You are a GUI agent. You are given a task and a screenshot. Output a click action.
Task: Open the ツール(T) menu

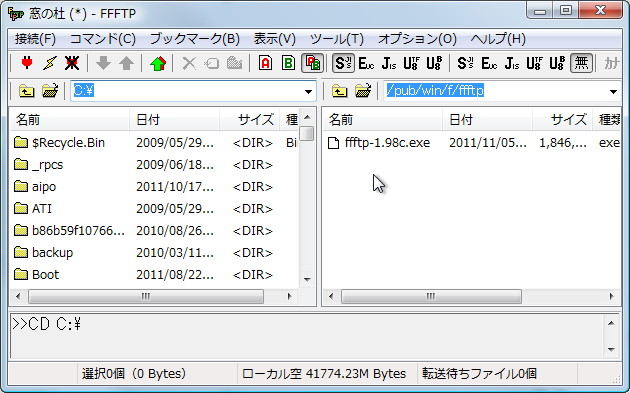[337, 39]
